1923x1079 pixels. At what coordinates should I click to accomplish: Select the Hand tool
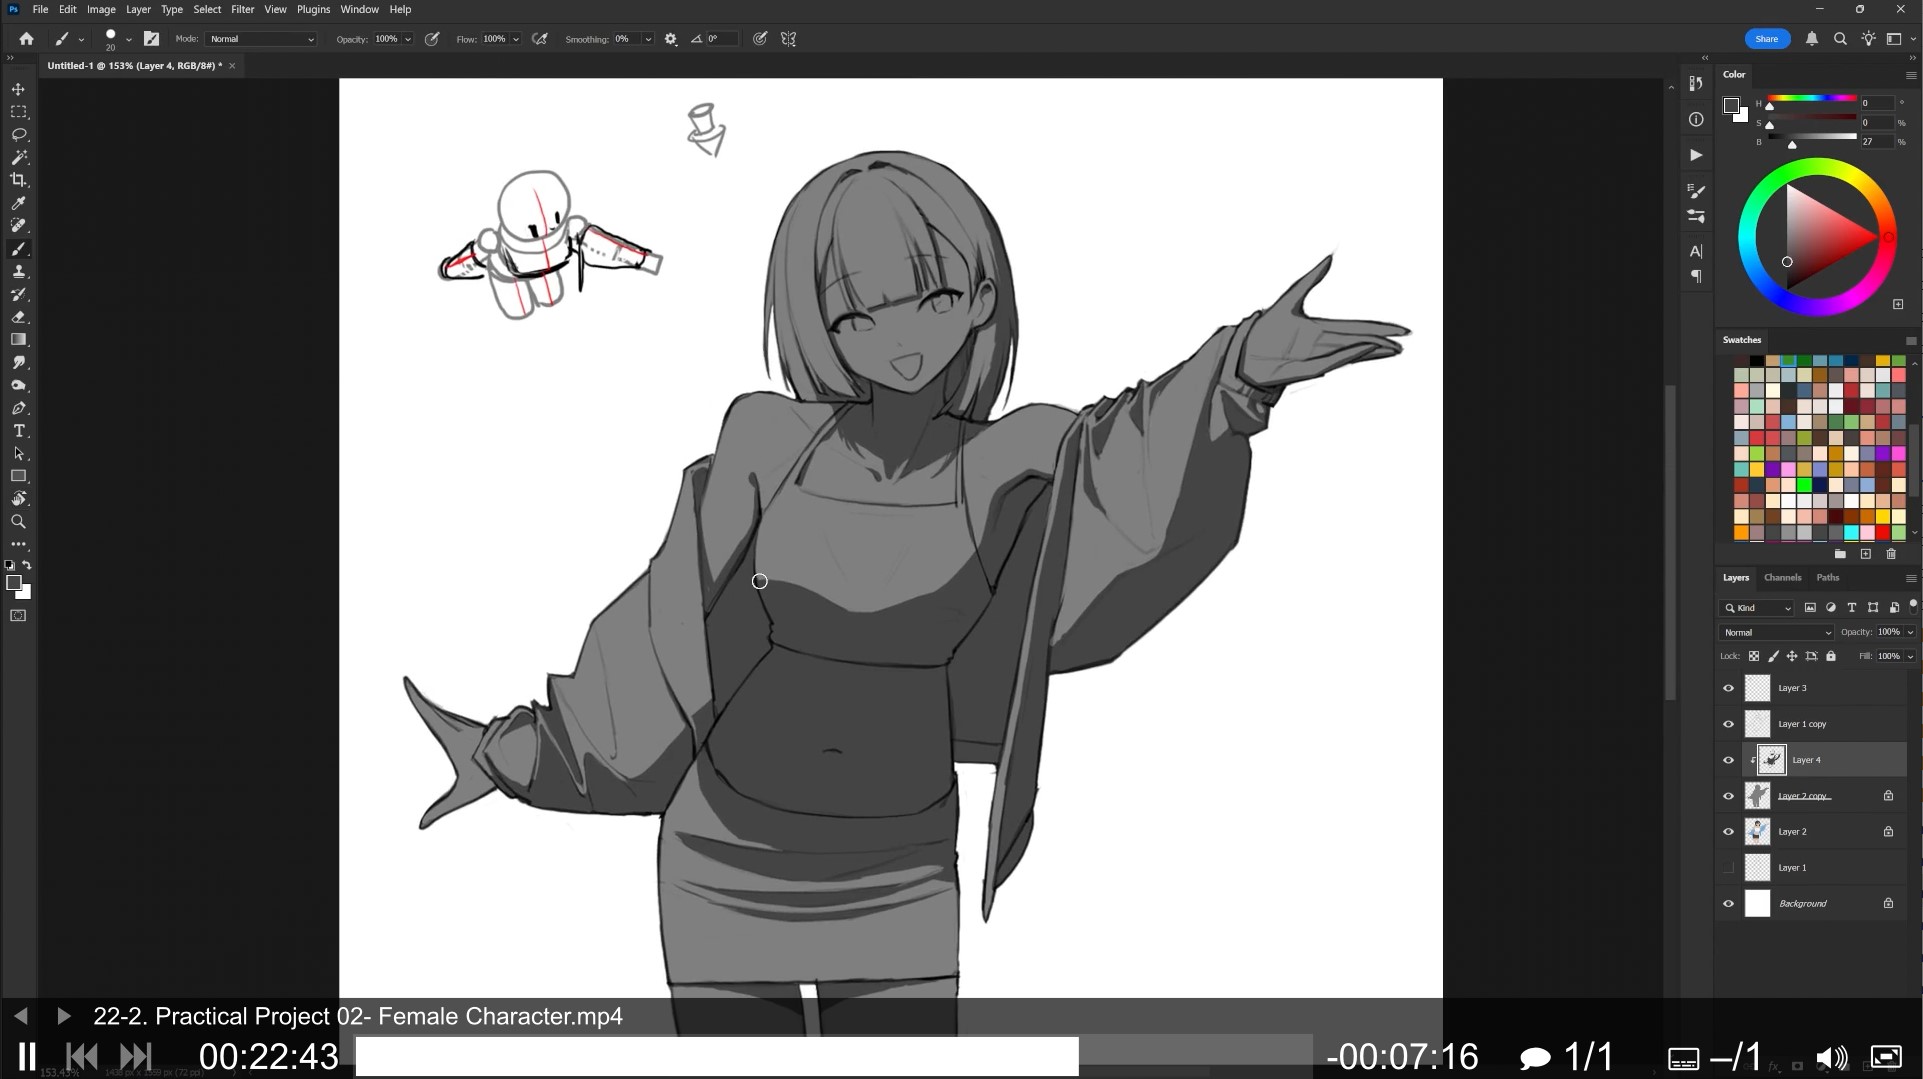tap(18, 499)
